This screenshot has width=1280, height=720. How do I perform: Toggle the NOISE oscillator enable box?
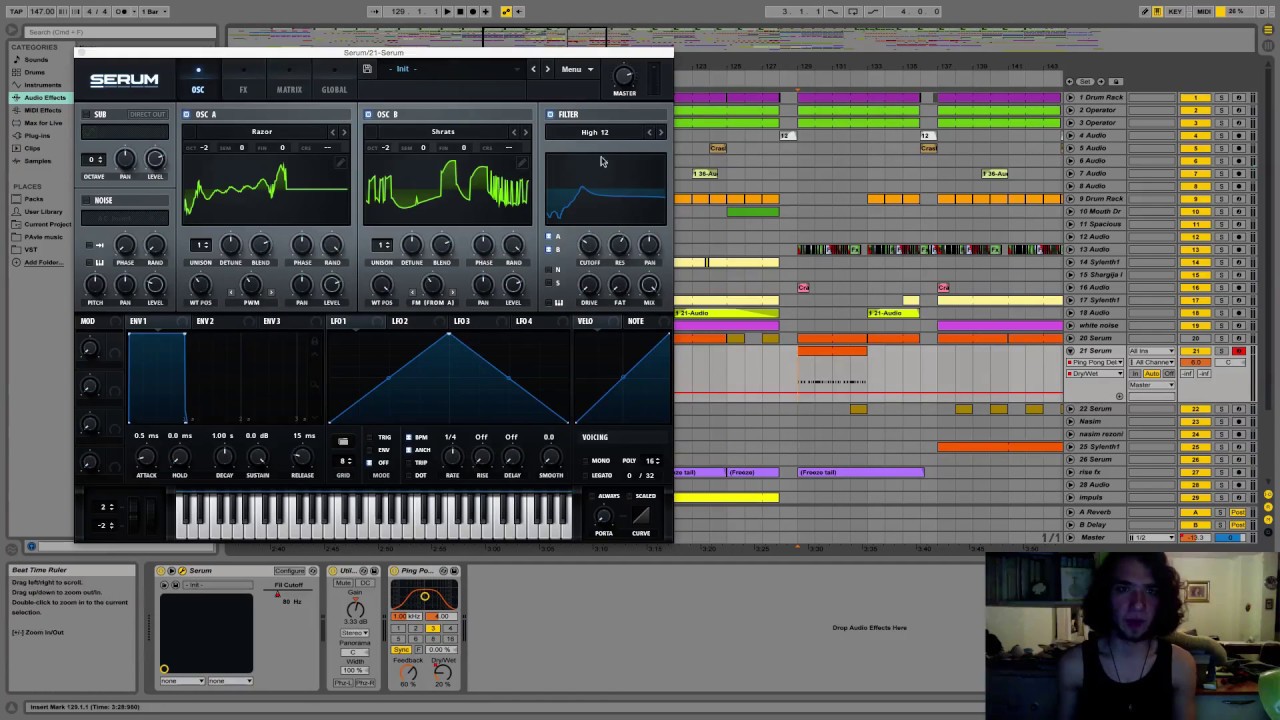point(87,200)
